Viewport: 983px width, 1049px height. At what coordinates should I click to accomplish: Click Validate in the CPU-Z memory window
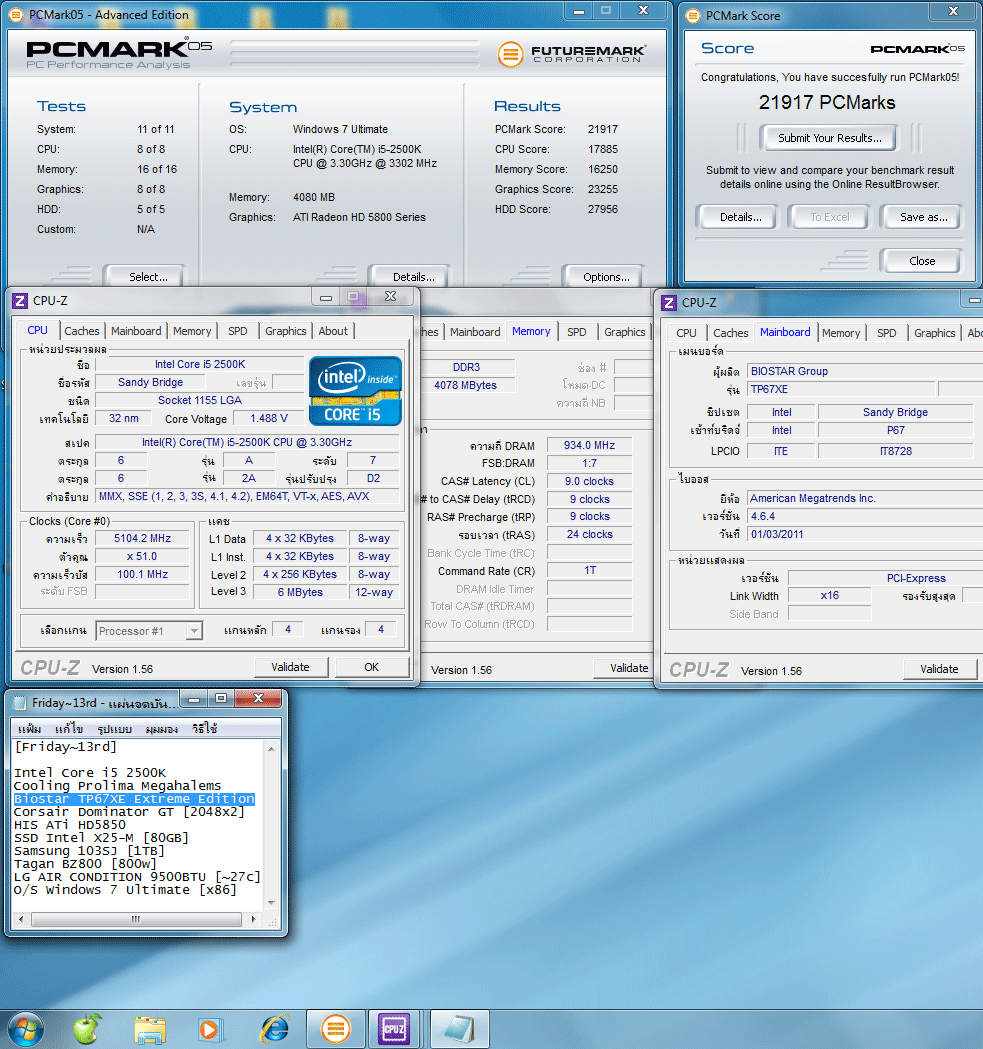point(624,668)
